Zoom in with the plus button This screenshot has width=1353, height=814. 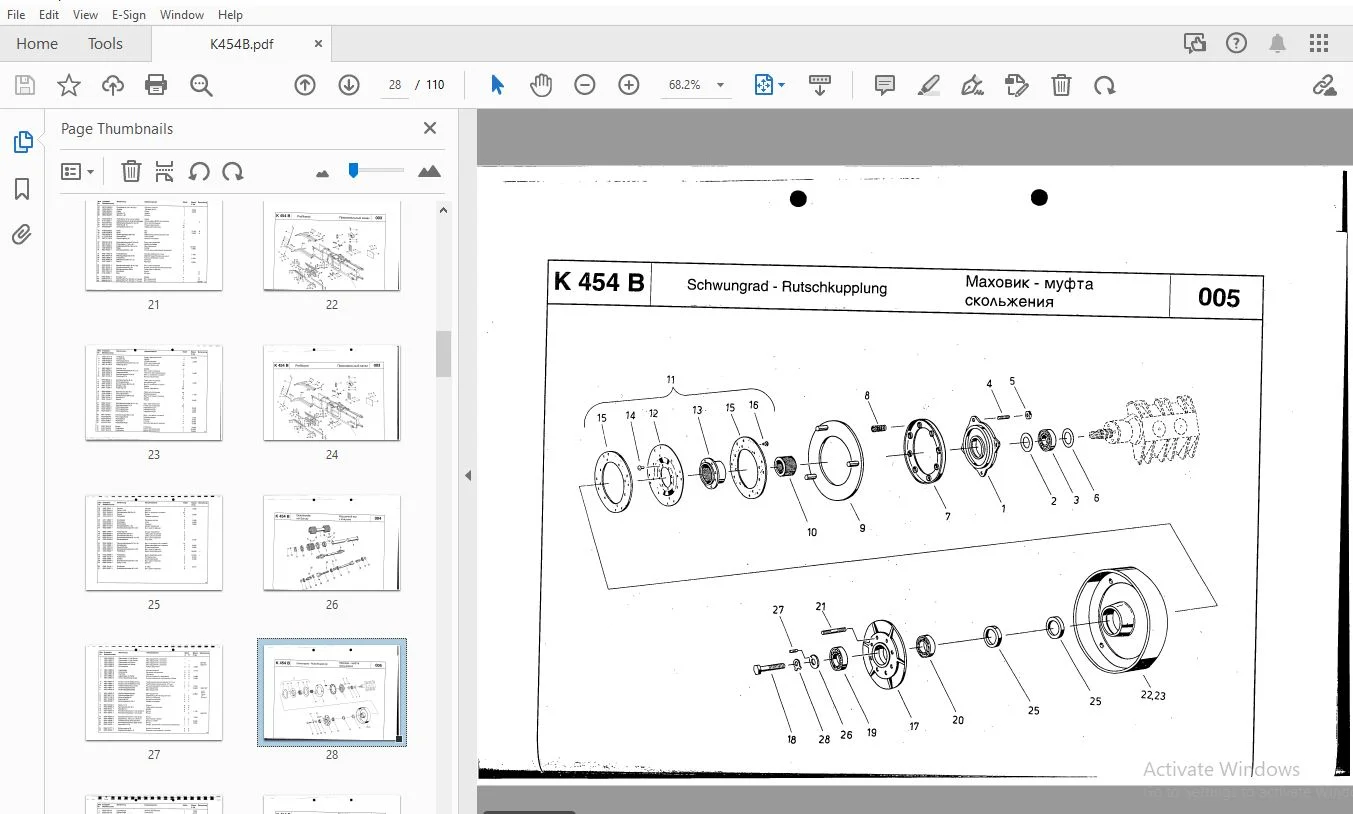point(629,86)
